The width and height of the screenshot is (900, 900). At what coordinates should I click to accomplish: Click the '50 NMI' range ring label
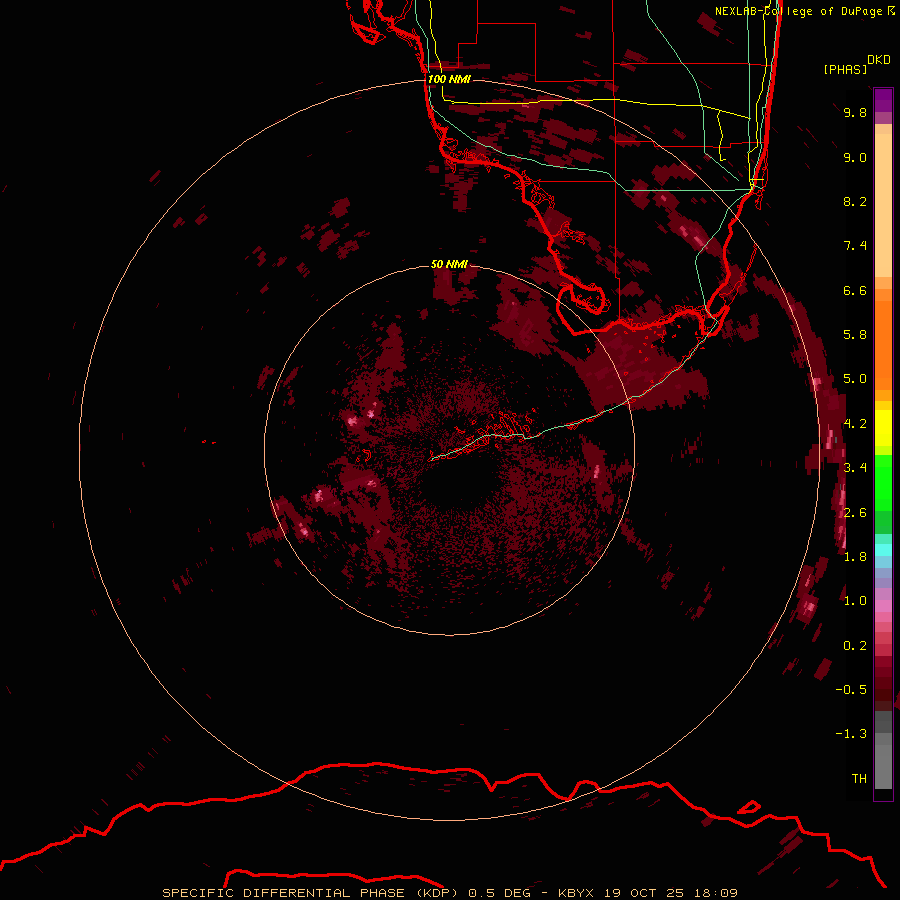click(449, 264)
